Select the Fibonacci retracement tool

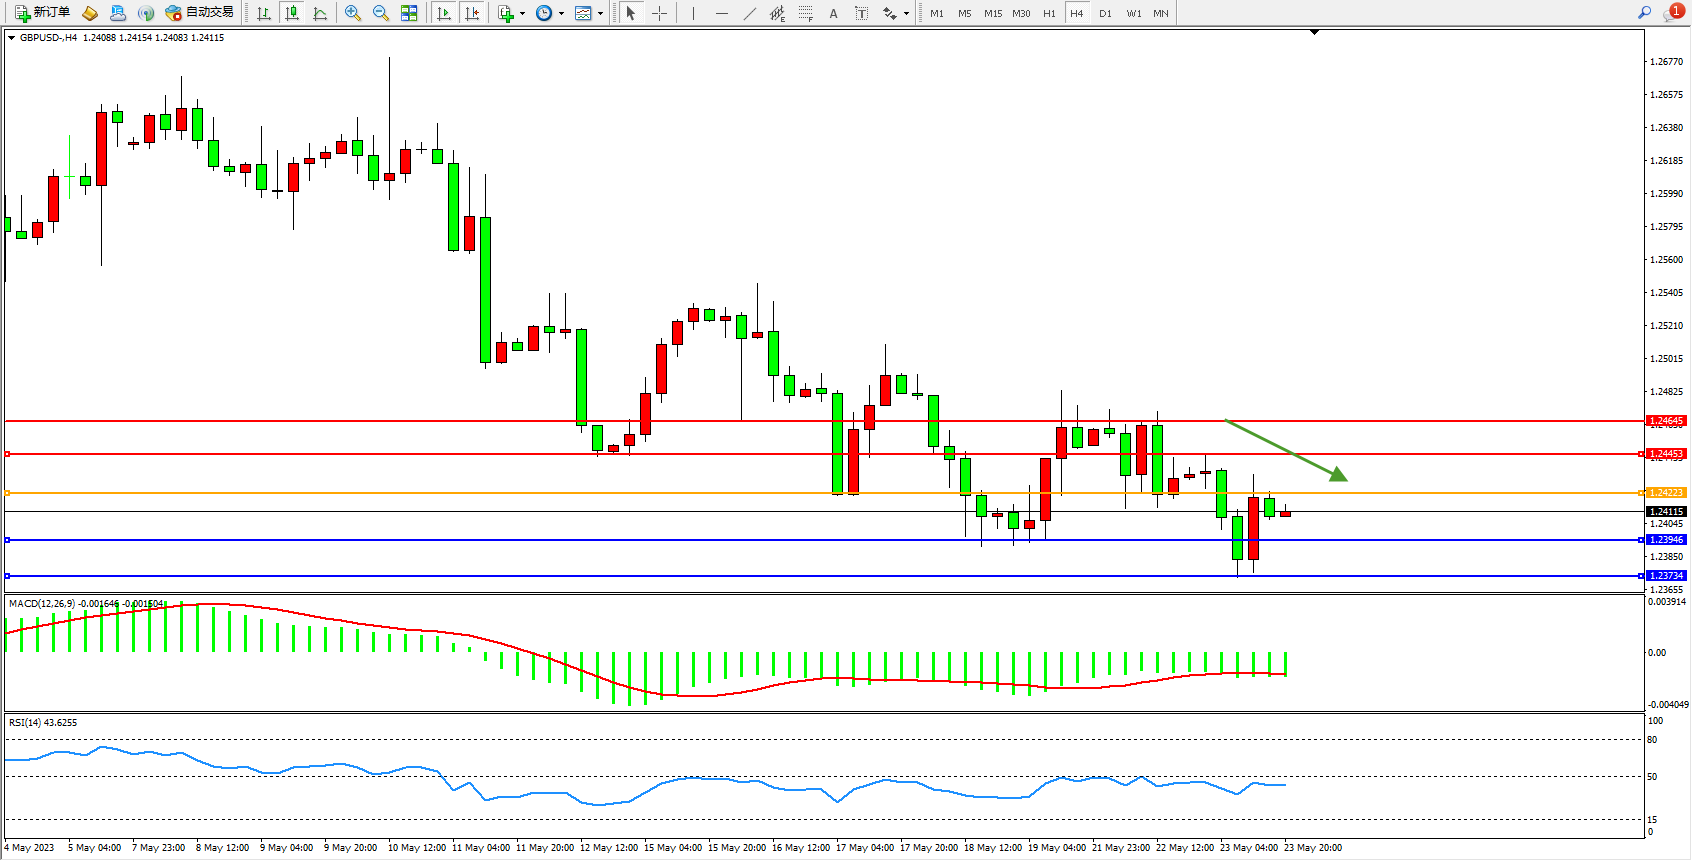pos(806,13)
